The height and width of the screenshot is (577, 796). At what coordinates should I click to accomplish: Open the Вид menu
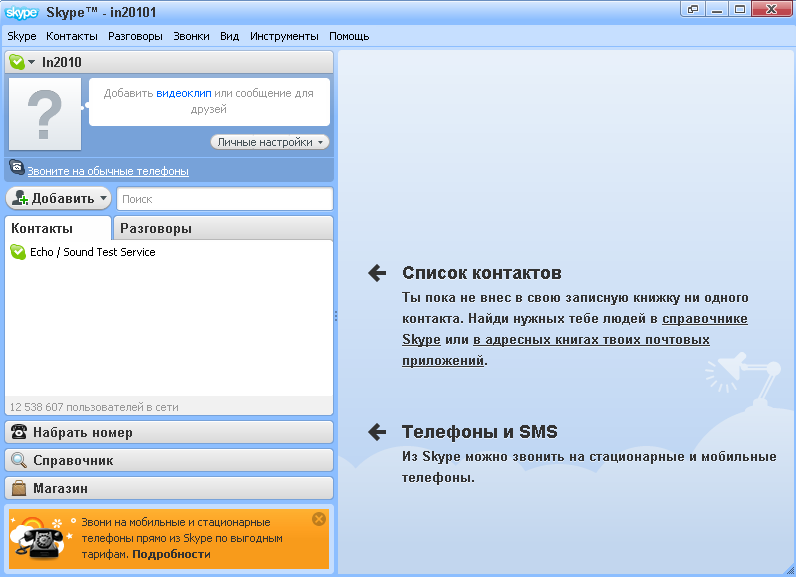[229, 37]
